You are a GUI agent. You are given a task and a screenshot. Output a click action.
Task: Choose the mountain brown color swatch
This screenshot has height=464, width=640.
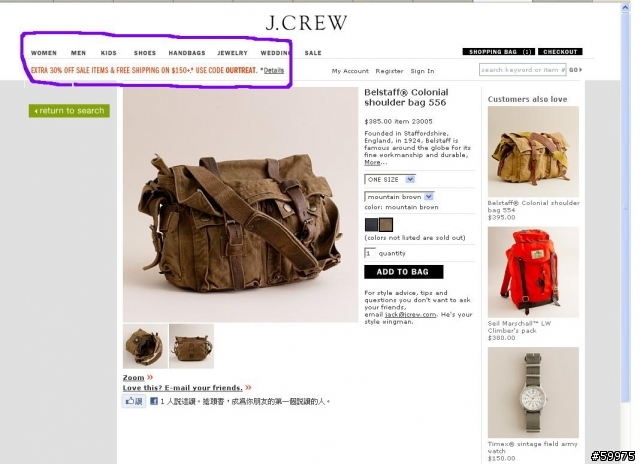pyautogui.click(x=386, y=224)
